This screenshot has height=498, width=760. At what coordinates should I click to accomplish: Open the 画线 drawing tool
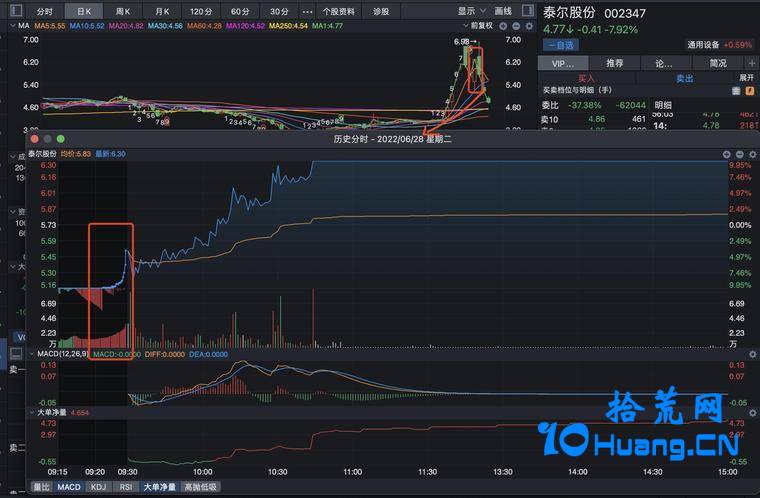click(x=503, y=11)
